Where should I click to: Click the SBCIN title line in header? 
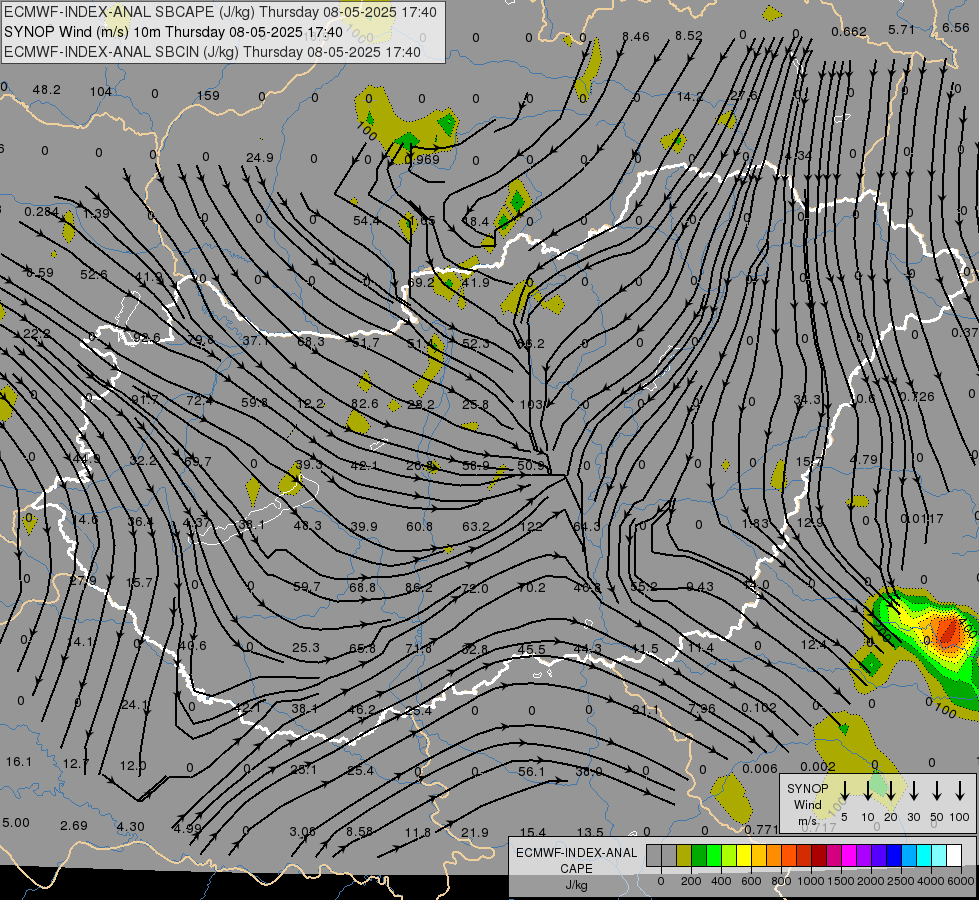click(x=212, y=52)
